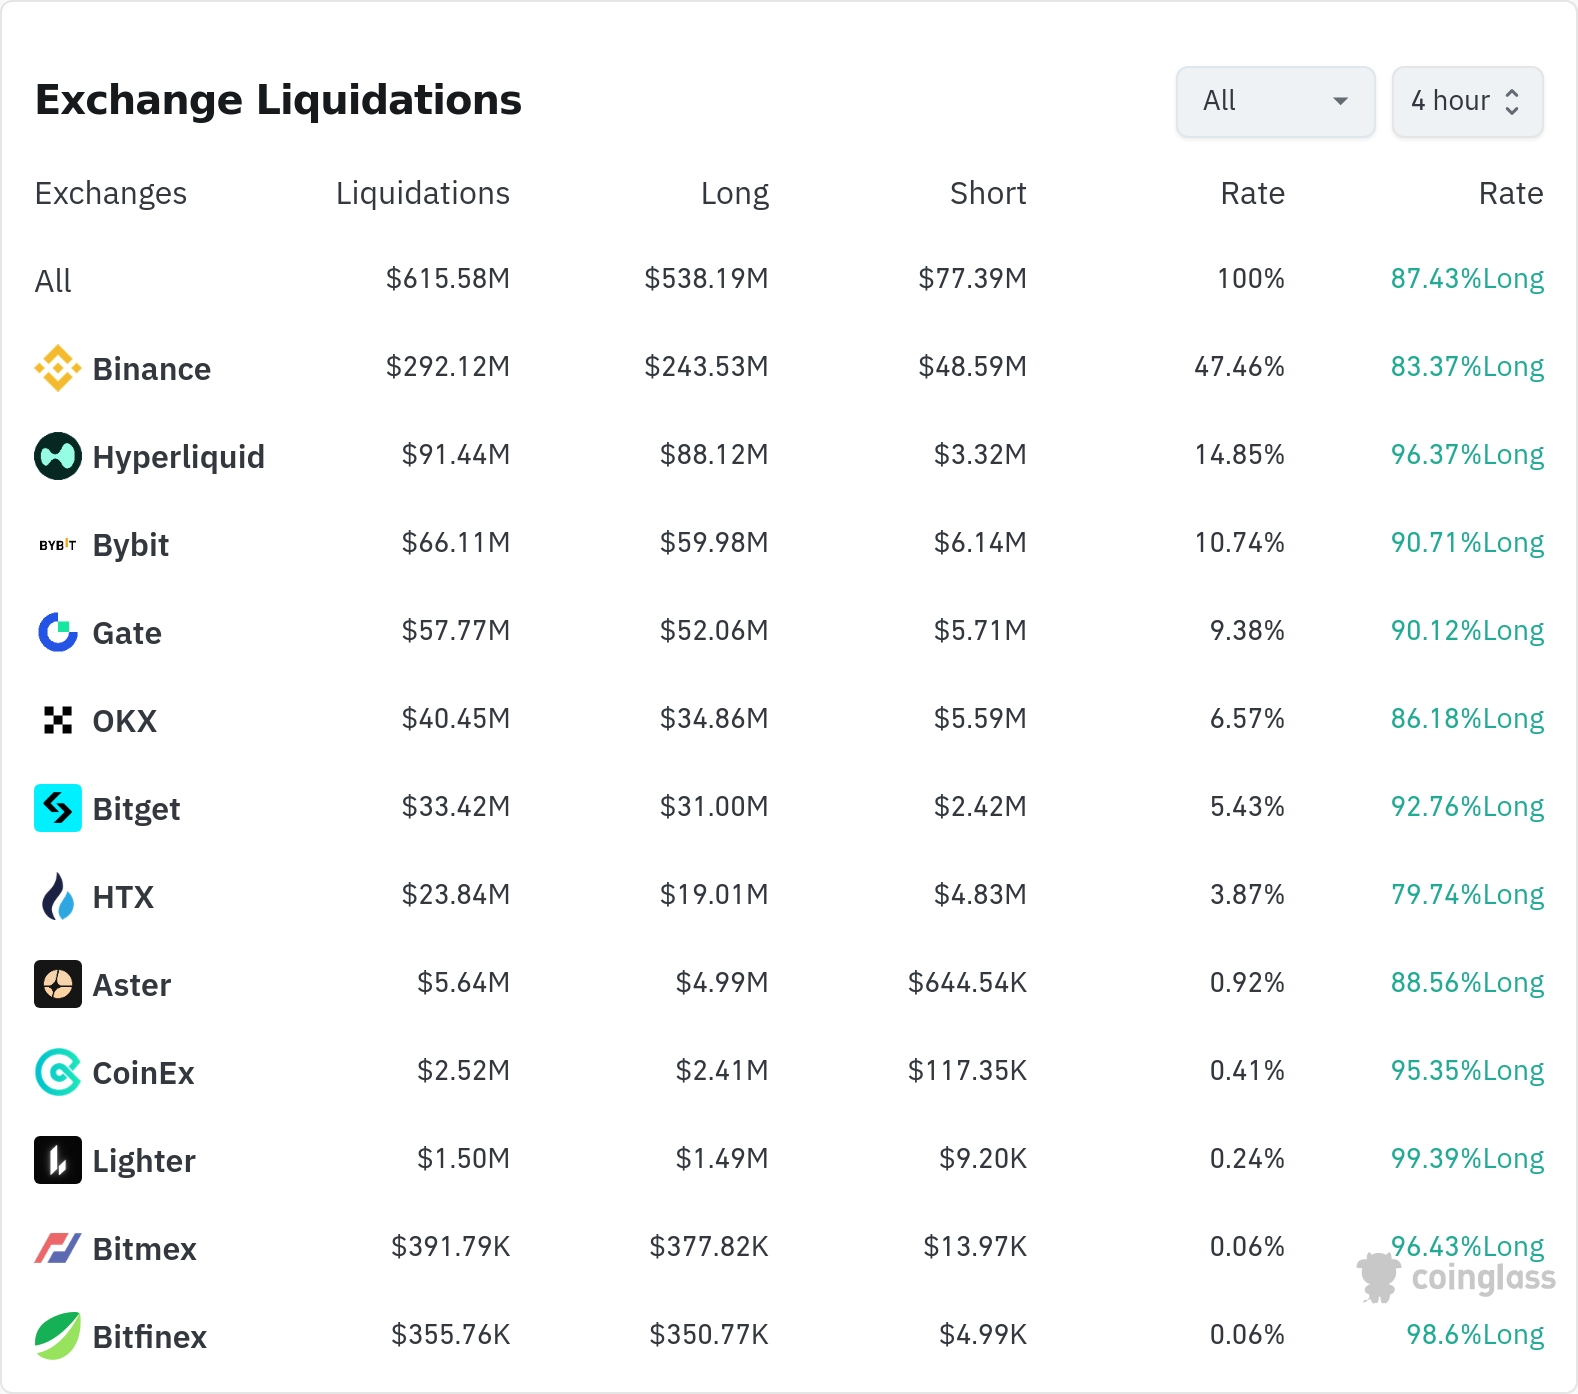1578x1394 pixels.
Task: Click the Aster logo icon
Action: click(x=58, y=984)
